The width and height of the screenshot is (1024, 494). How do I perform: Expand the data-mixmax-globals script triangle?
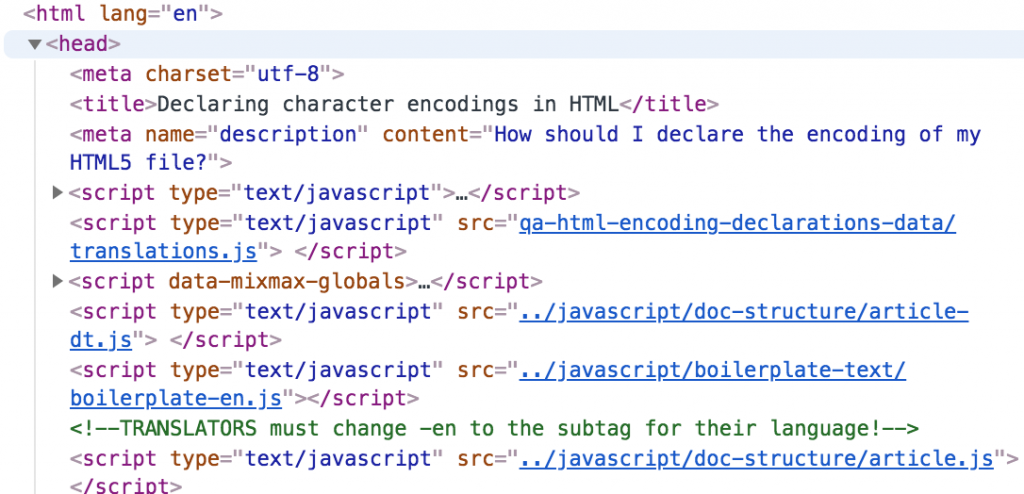tap(57, 281)
